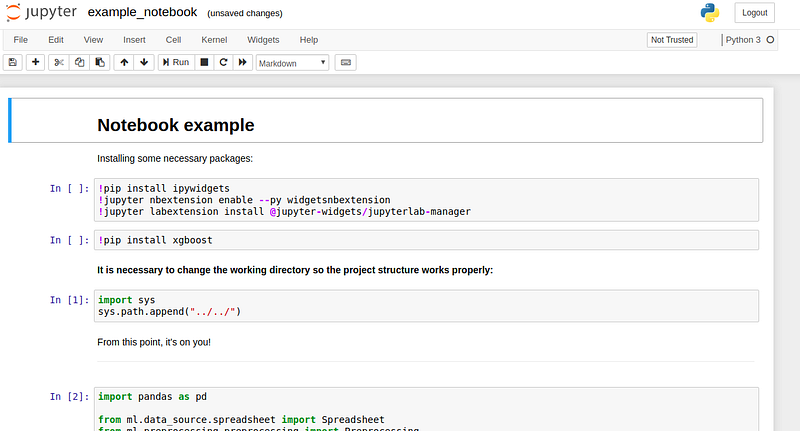Restart kernel and rerun all cells

[243, 62]
